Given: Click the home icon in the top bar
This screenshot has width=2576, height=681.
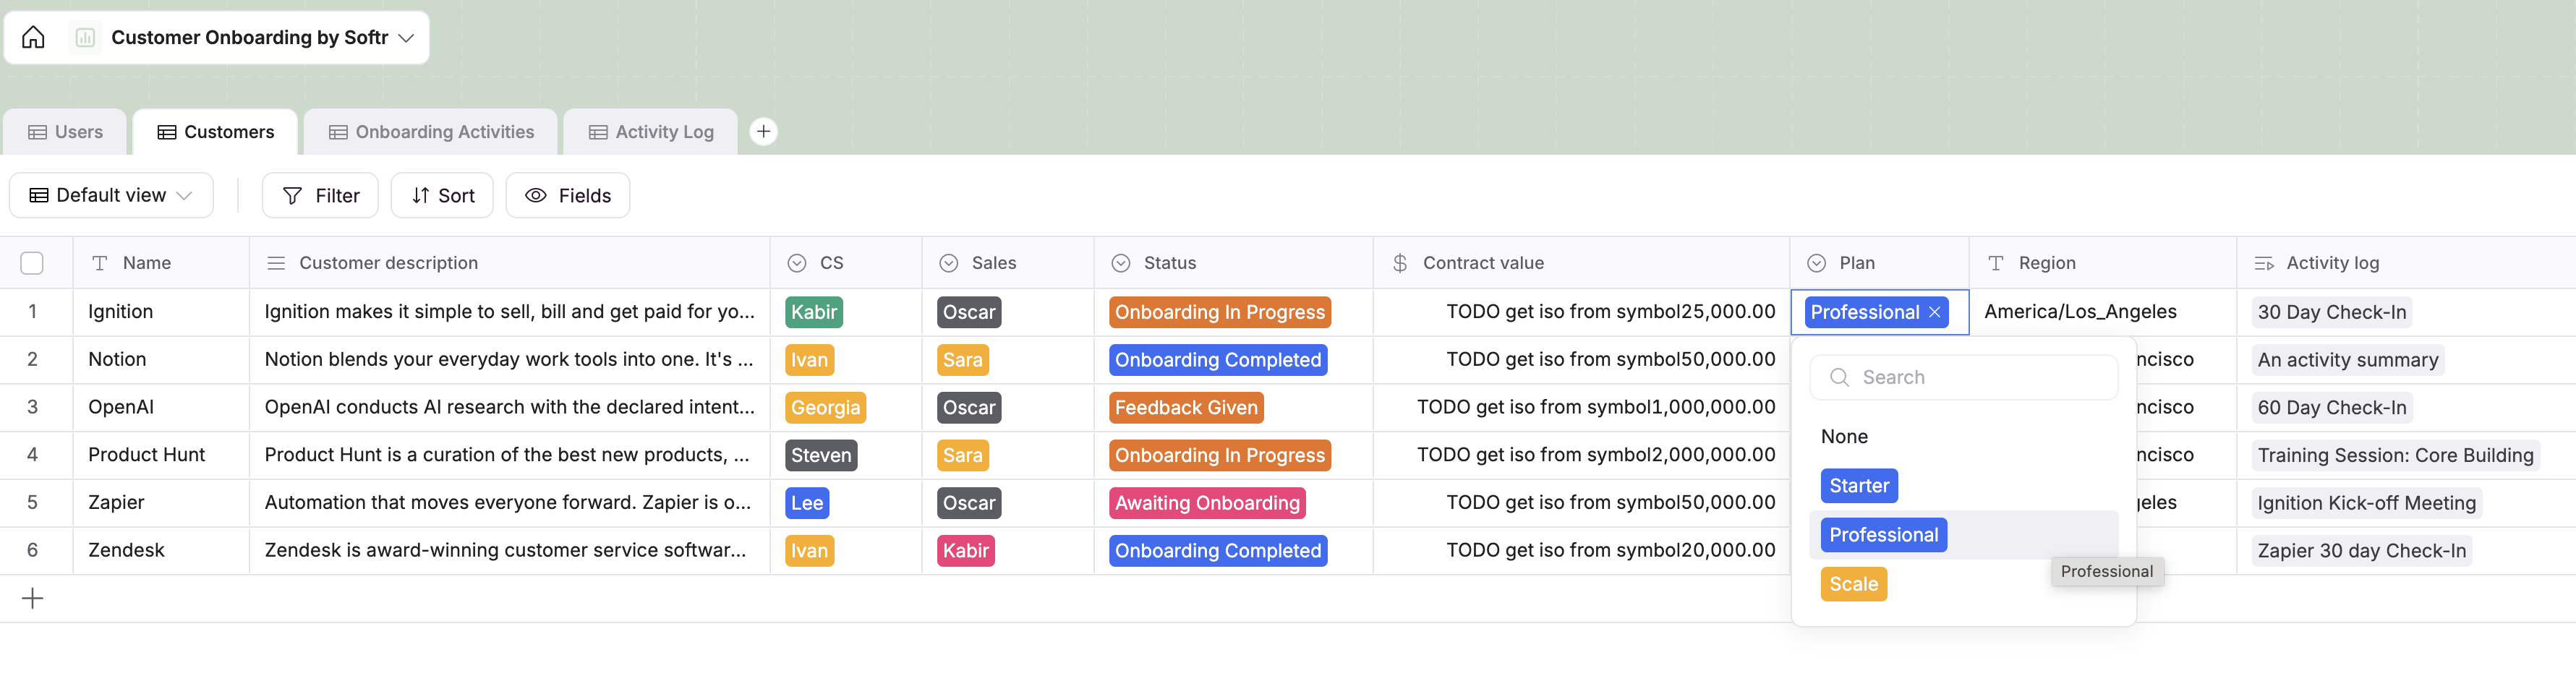Looking at the screenshot, I should click(x=33, y=37).
